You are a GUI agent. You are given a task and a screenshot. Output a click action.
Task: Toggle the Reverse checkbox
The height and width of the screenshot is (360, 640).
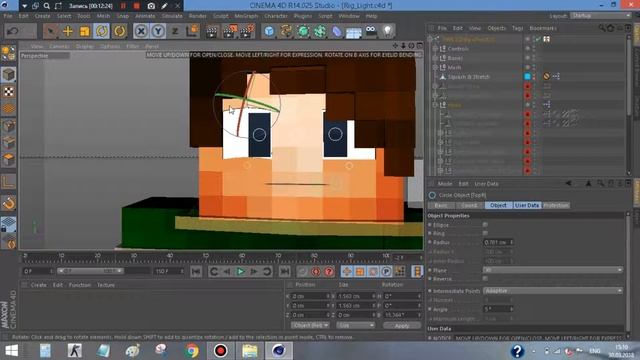[485, 279]
